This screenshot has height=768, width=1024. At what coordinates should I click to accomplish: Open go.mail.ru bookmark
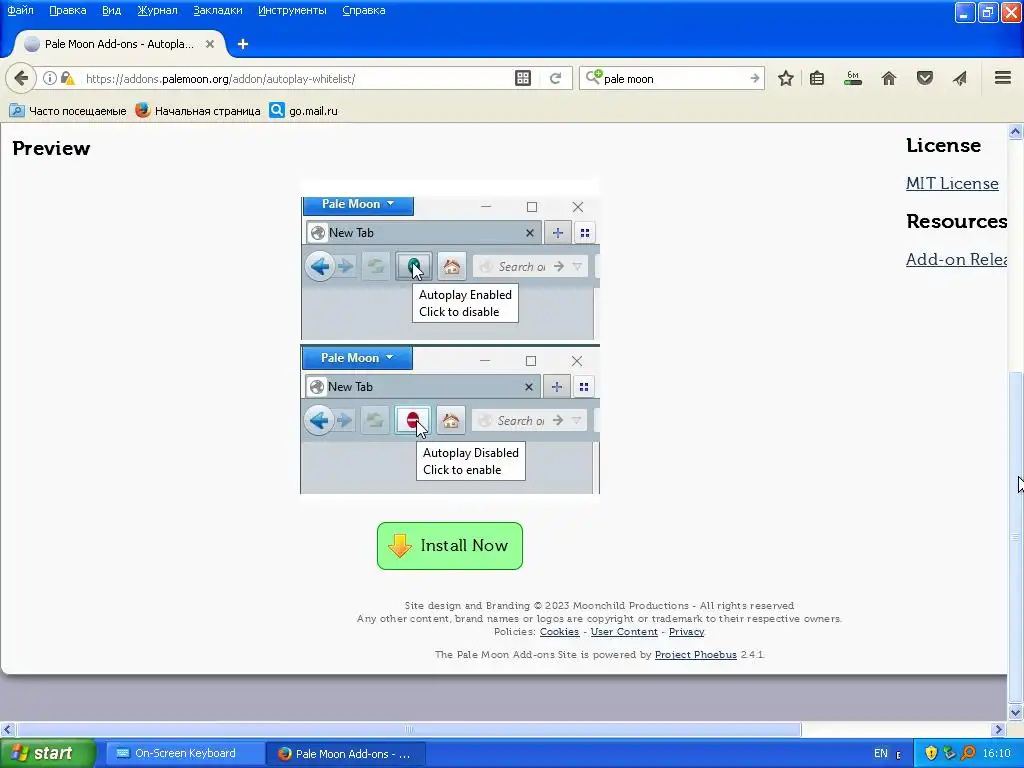[x=304, y=110]
